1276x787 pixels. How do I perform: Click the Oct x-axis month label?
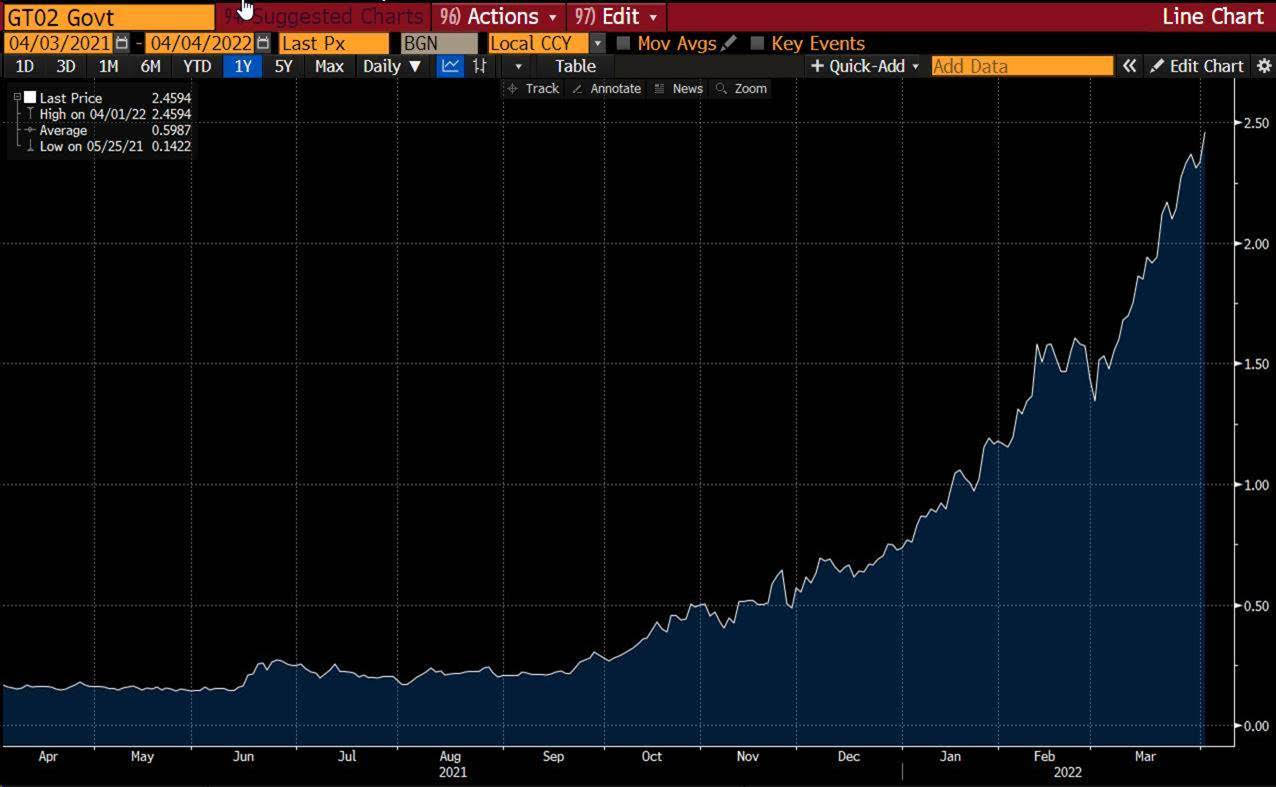(x=652, y=756)
